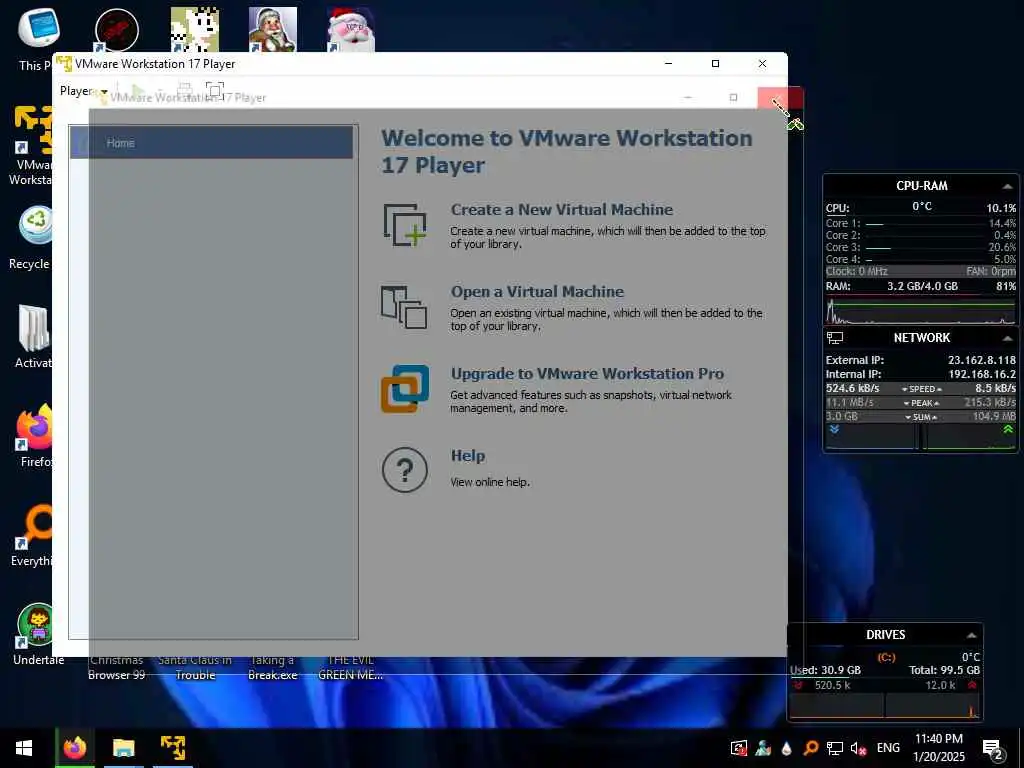The image size is (1024, 768).
Task: Open the Windows Start menu
Action: pos(24,748)
